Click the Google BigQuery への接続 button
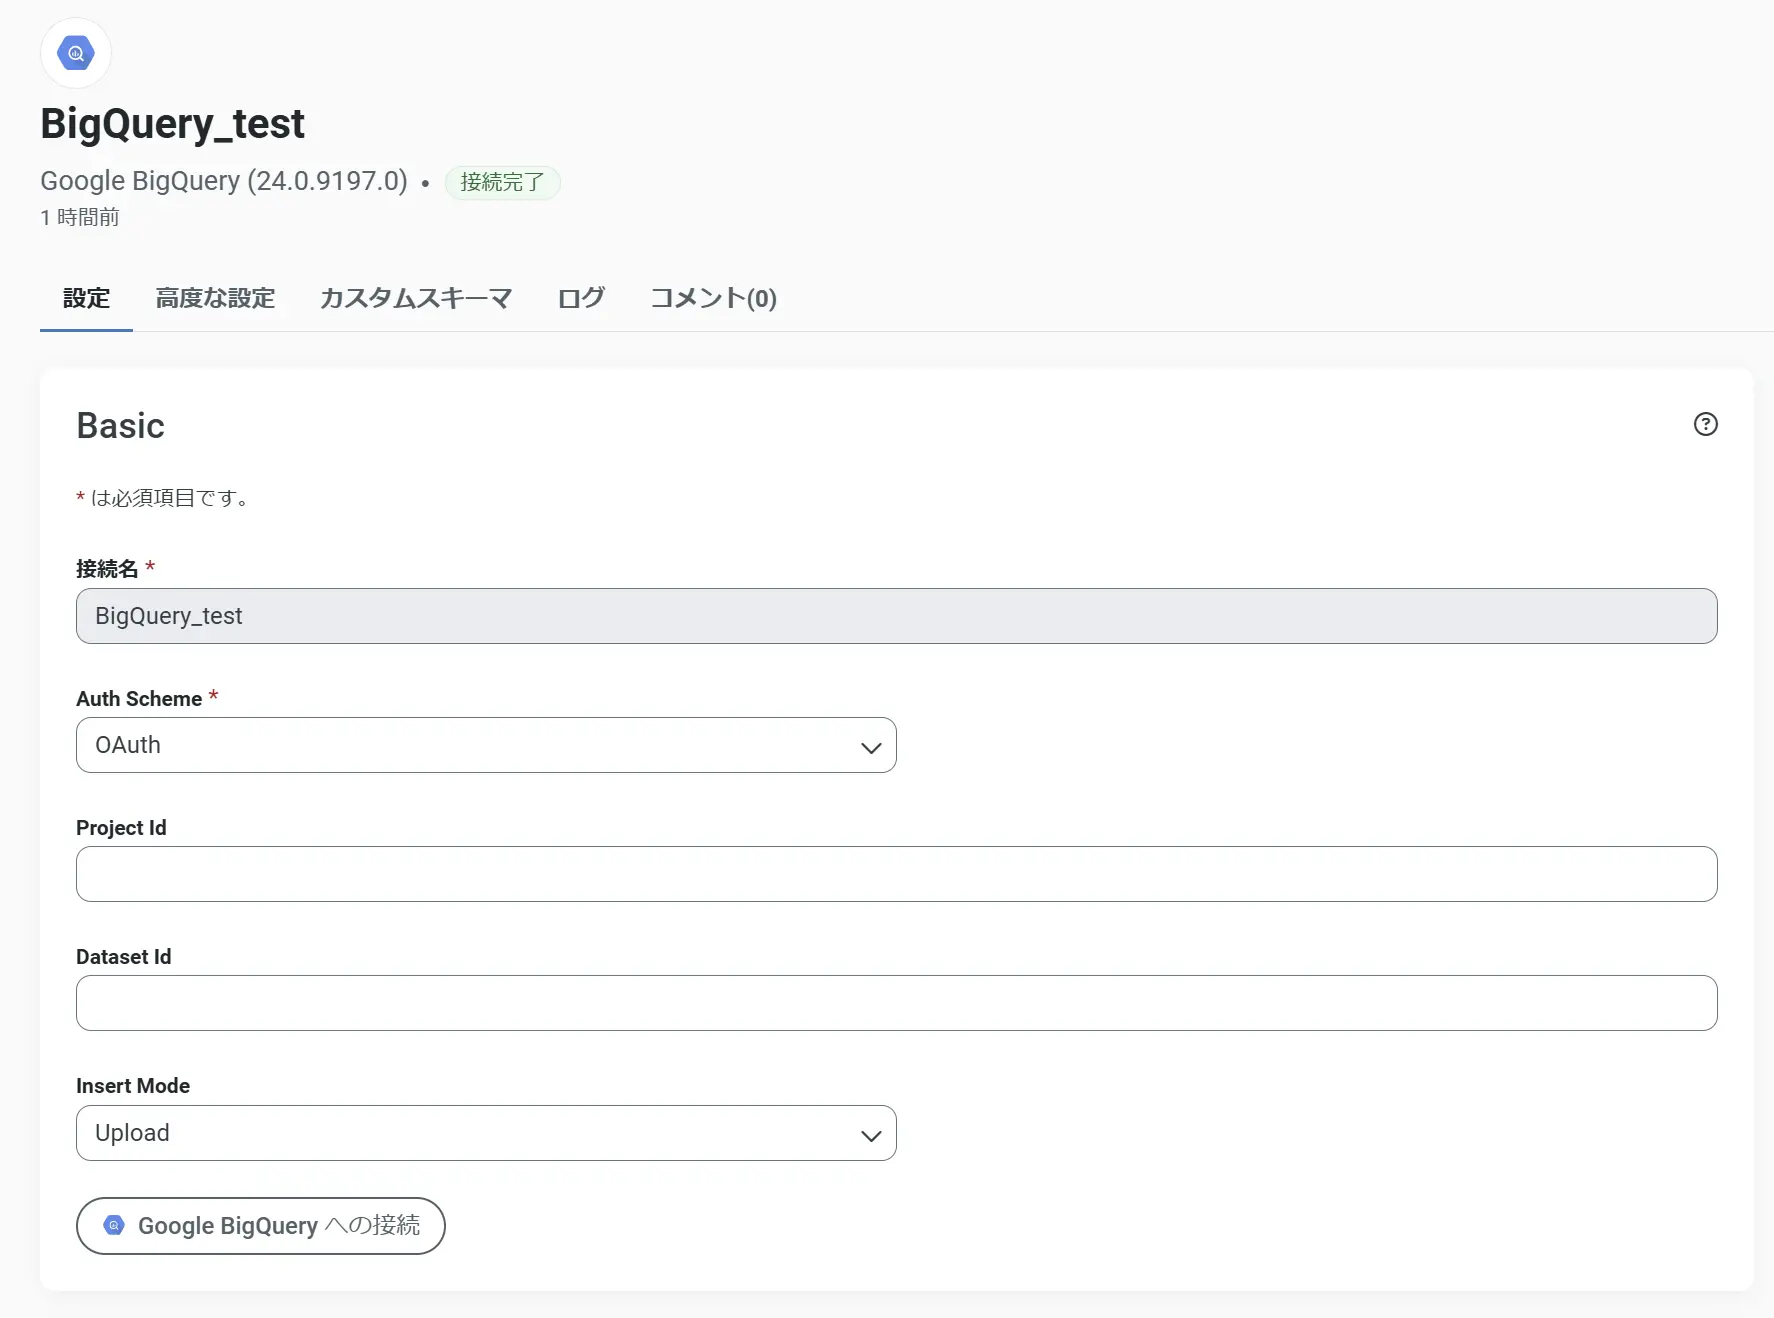Screen dimensions: 1774x1318 point(261,1226)
